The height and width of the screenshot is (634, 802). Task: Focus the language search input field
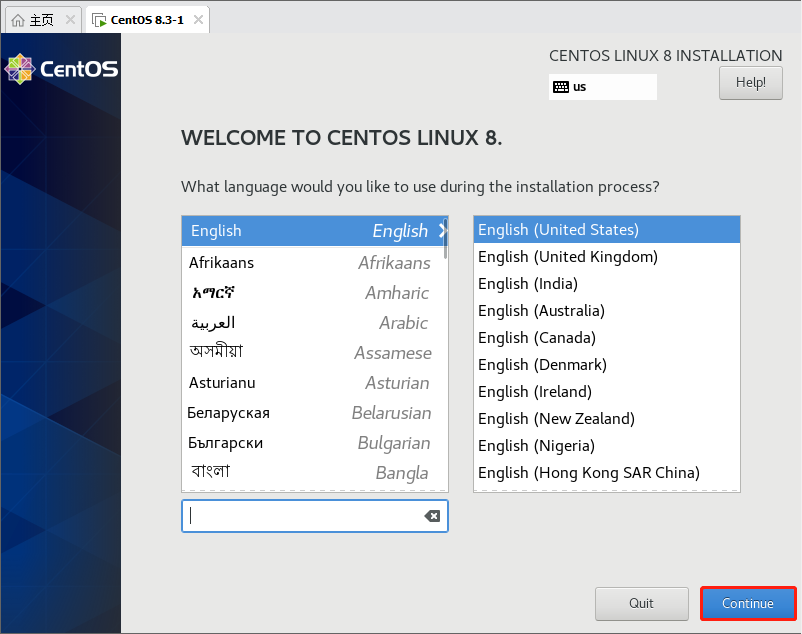click(x=315, y=516)
